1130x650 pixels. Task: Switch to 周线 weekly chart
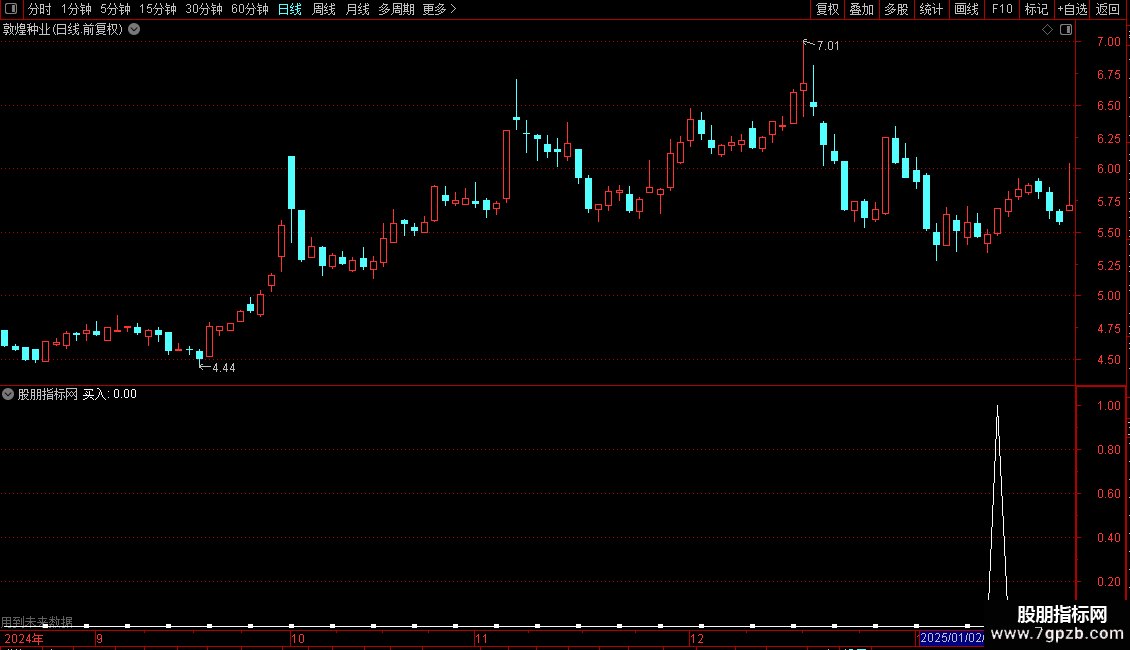[324, 9]
